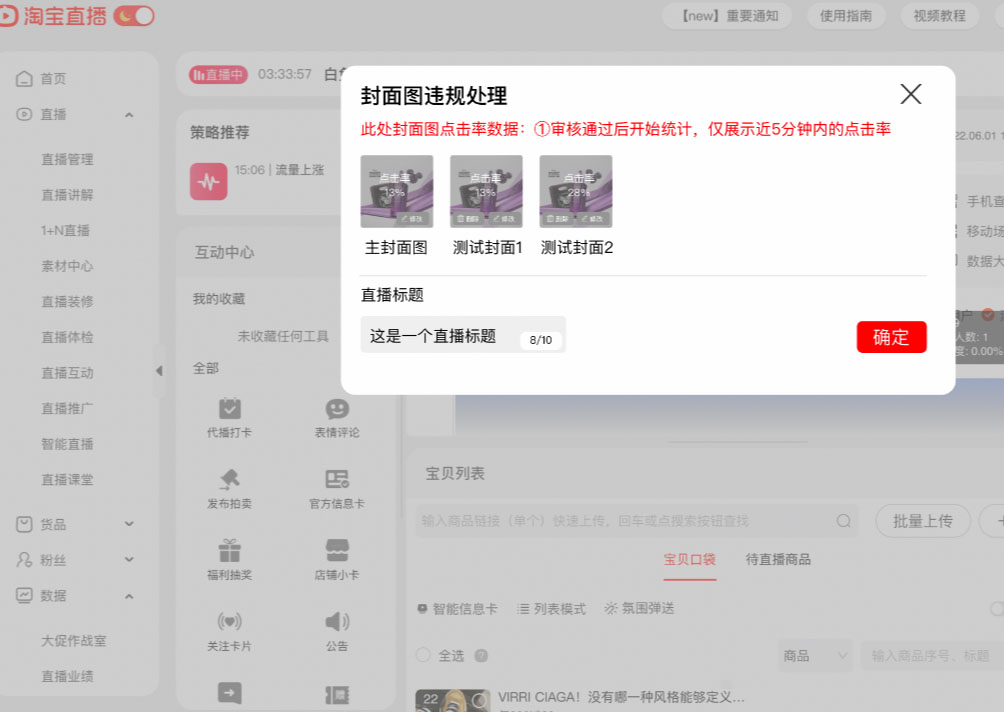
Task: Toggle 列表模式 list view mode
Action: (553, 608)
